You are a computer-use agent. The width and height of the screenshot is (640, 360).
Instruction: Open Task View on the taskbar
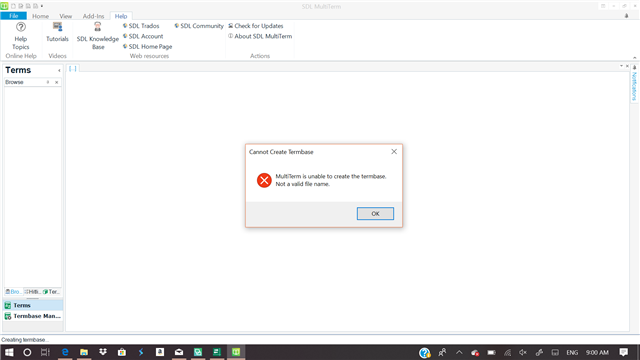(x=45, y=352)
